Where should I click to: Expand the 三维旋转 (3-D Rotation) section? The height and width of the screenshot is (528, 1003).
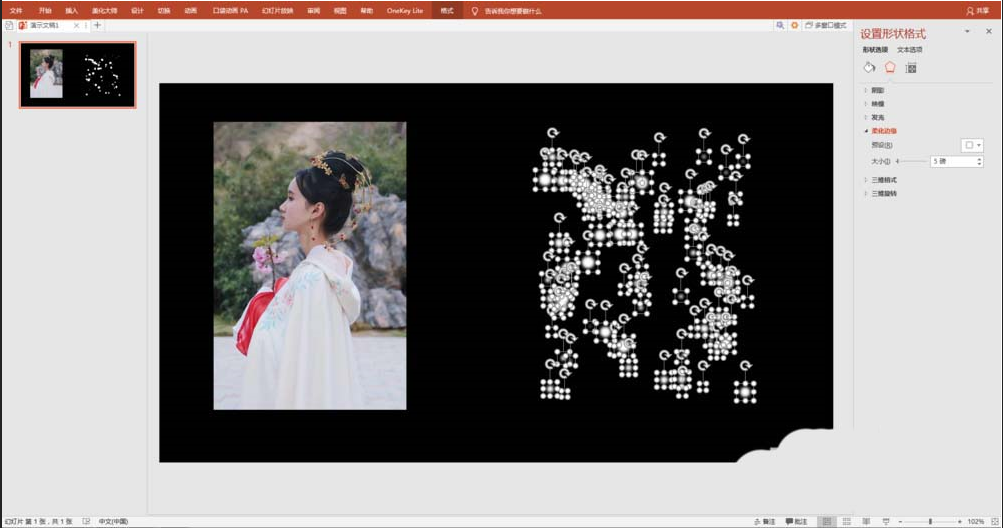click(883, 193)
